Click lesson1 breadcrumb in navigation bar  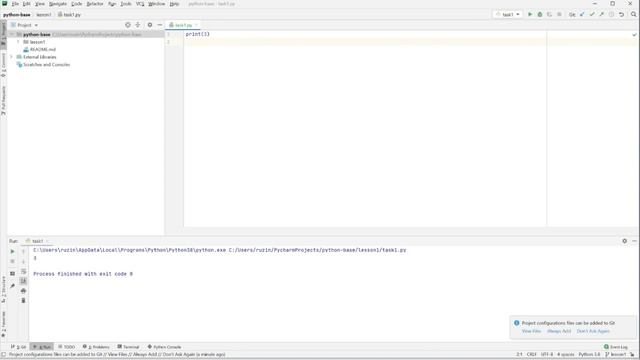[44, 15]
